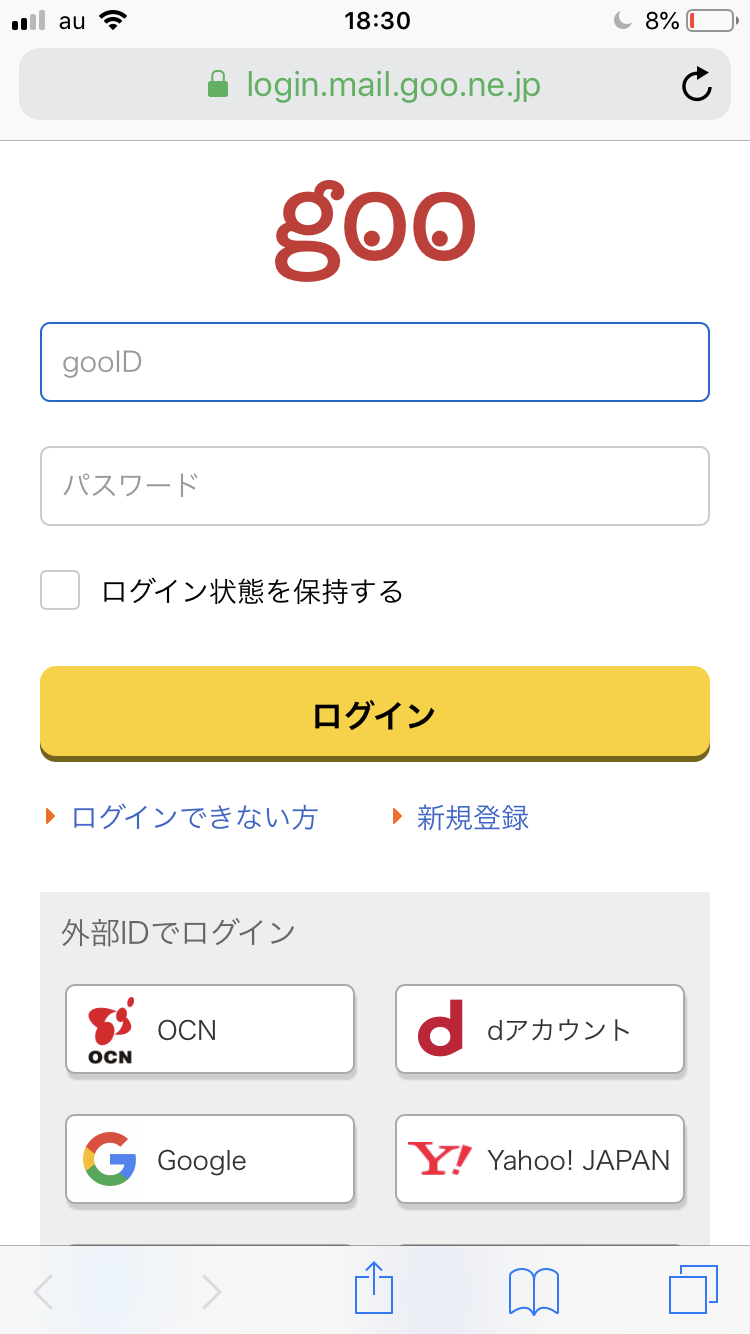This screenshot has width=750, height=1334.
Task: Show open tabs with the tabs icon
Action: [x=693, y=1289]
